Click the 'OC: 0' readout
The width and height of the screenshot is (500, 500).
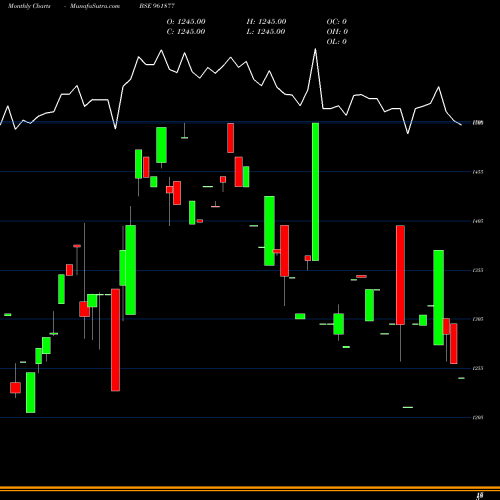337,22
